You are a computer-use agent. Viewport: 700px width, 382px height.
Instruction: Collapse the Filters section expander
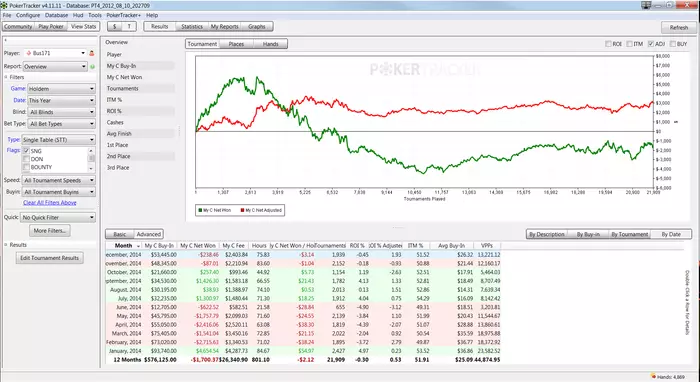[x=6, y=77]
